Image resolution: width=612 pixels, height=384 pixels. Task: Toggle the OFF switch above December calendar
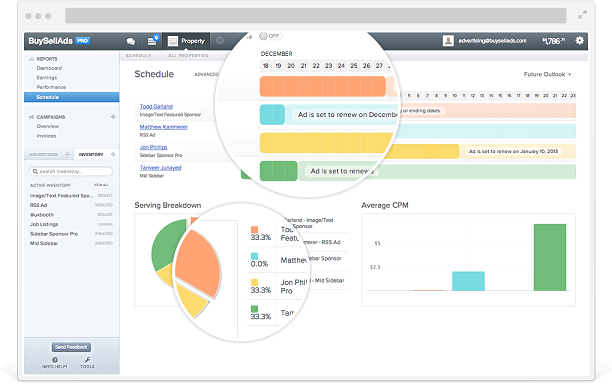270,36
